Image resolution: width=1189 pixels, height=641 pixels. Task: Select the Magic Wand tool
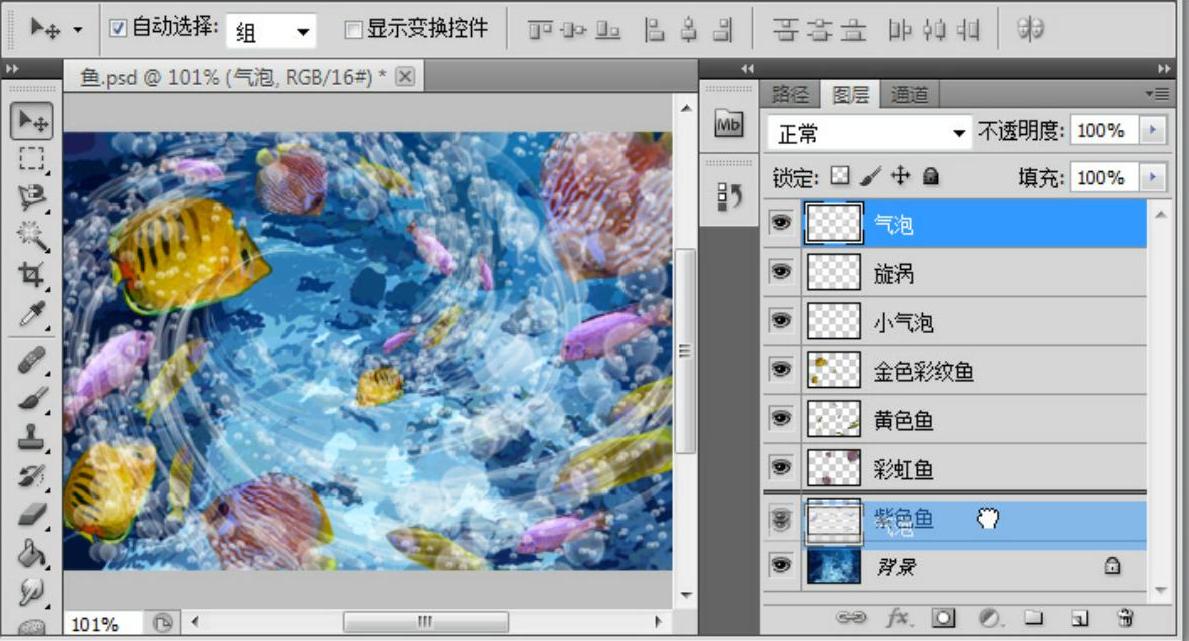click(32, 236)
